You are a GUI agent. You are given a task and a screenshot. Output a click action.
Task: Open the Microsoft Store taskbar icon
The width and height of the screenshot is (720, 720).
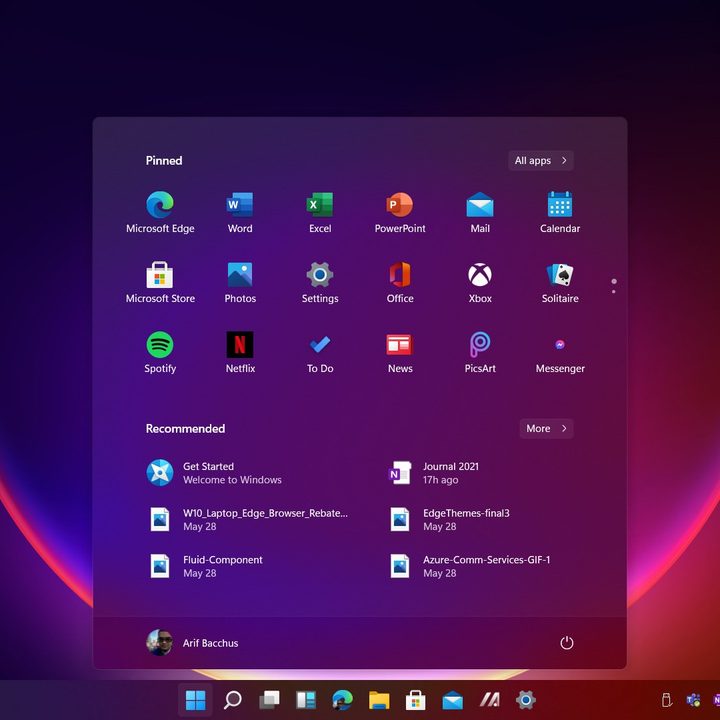[x=416, y=700]
